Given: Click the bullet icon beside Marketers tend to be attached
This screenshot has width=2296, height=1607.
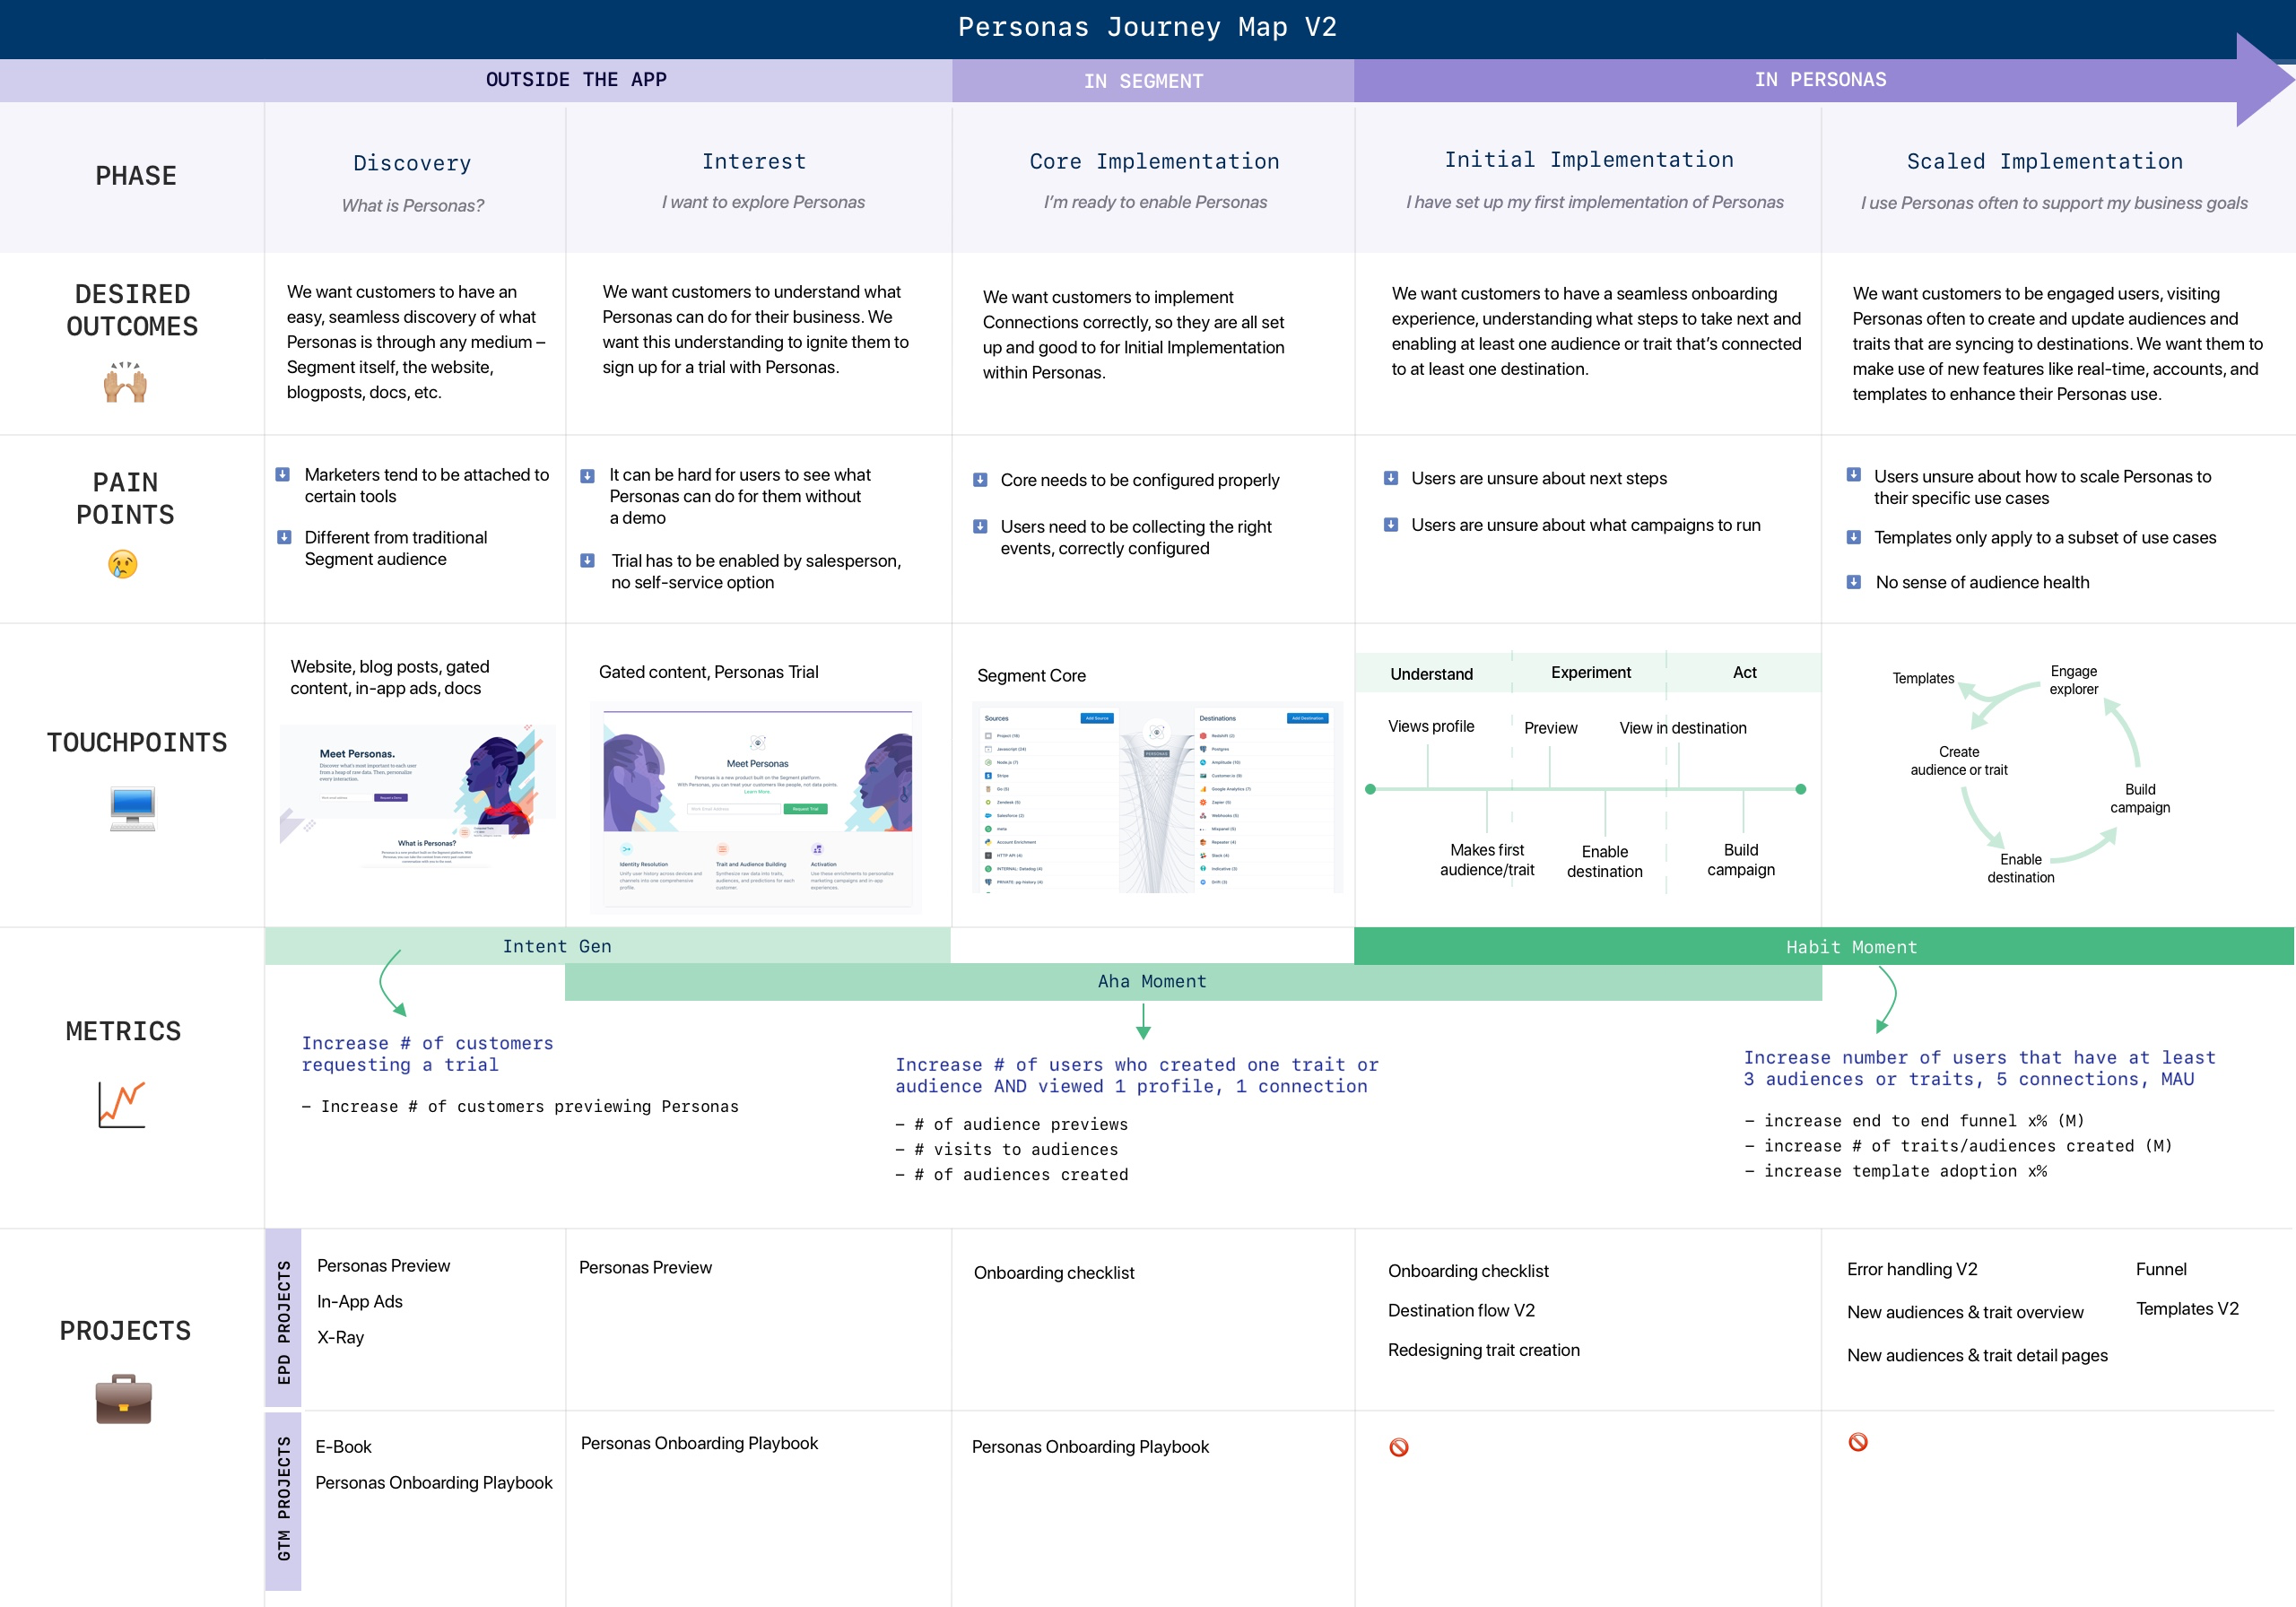Looking at the screenshot, I should coord(283,475).
